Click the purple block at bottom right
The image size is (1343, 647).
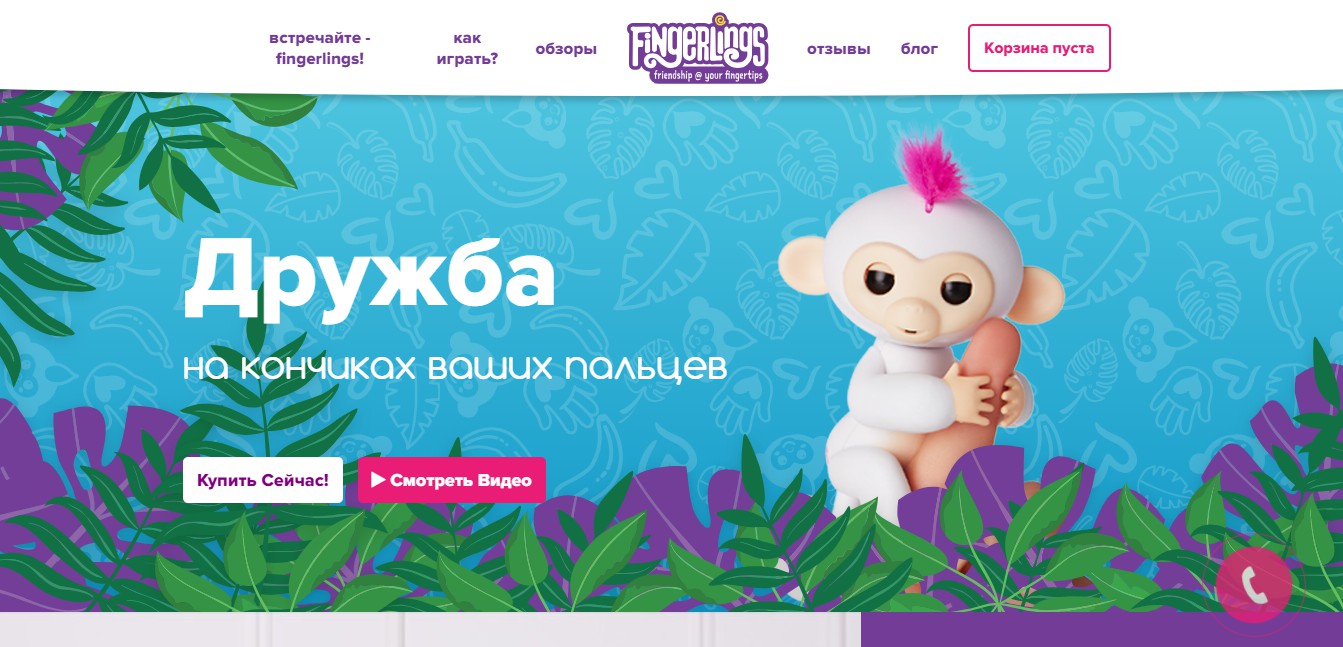pos(1101,630)
